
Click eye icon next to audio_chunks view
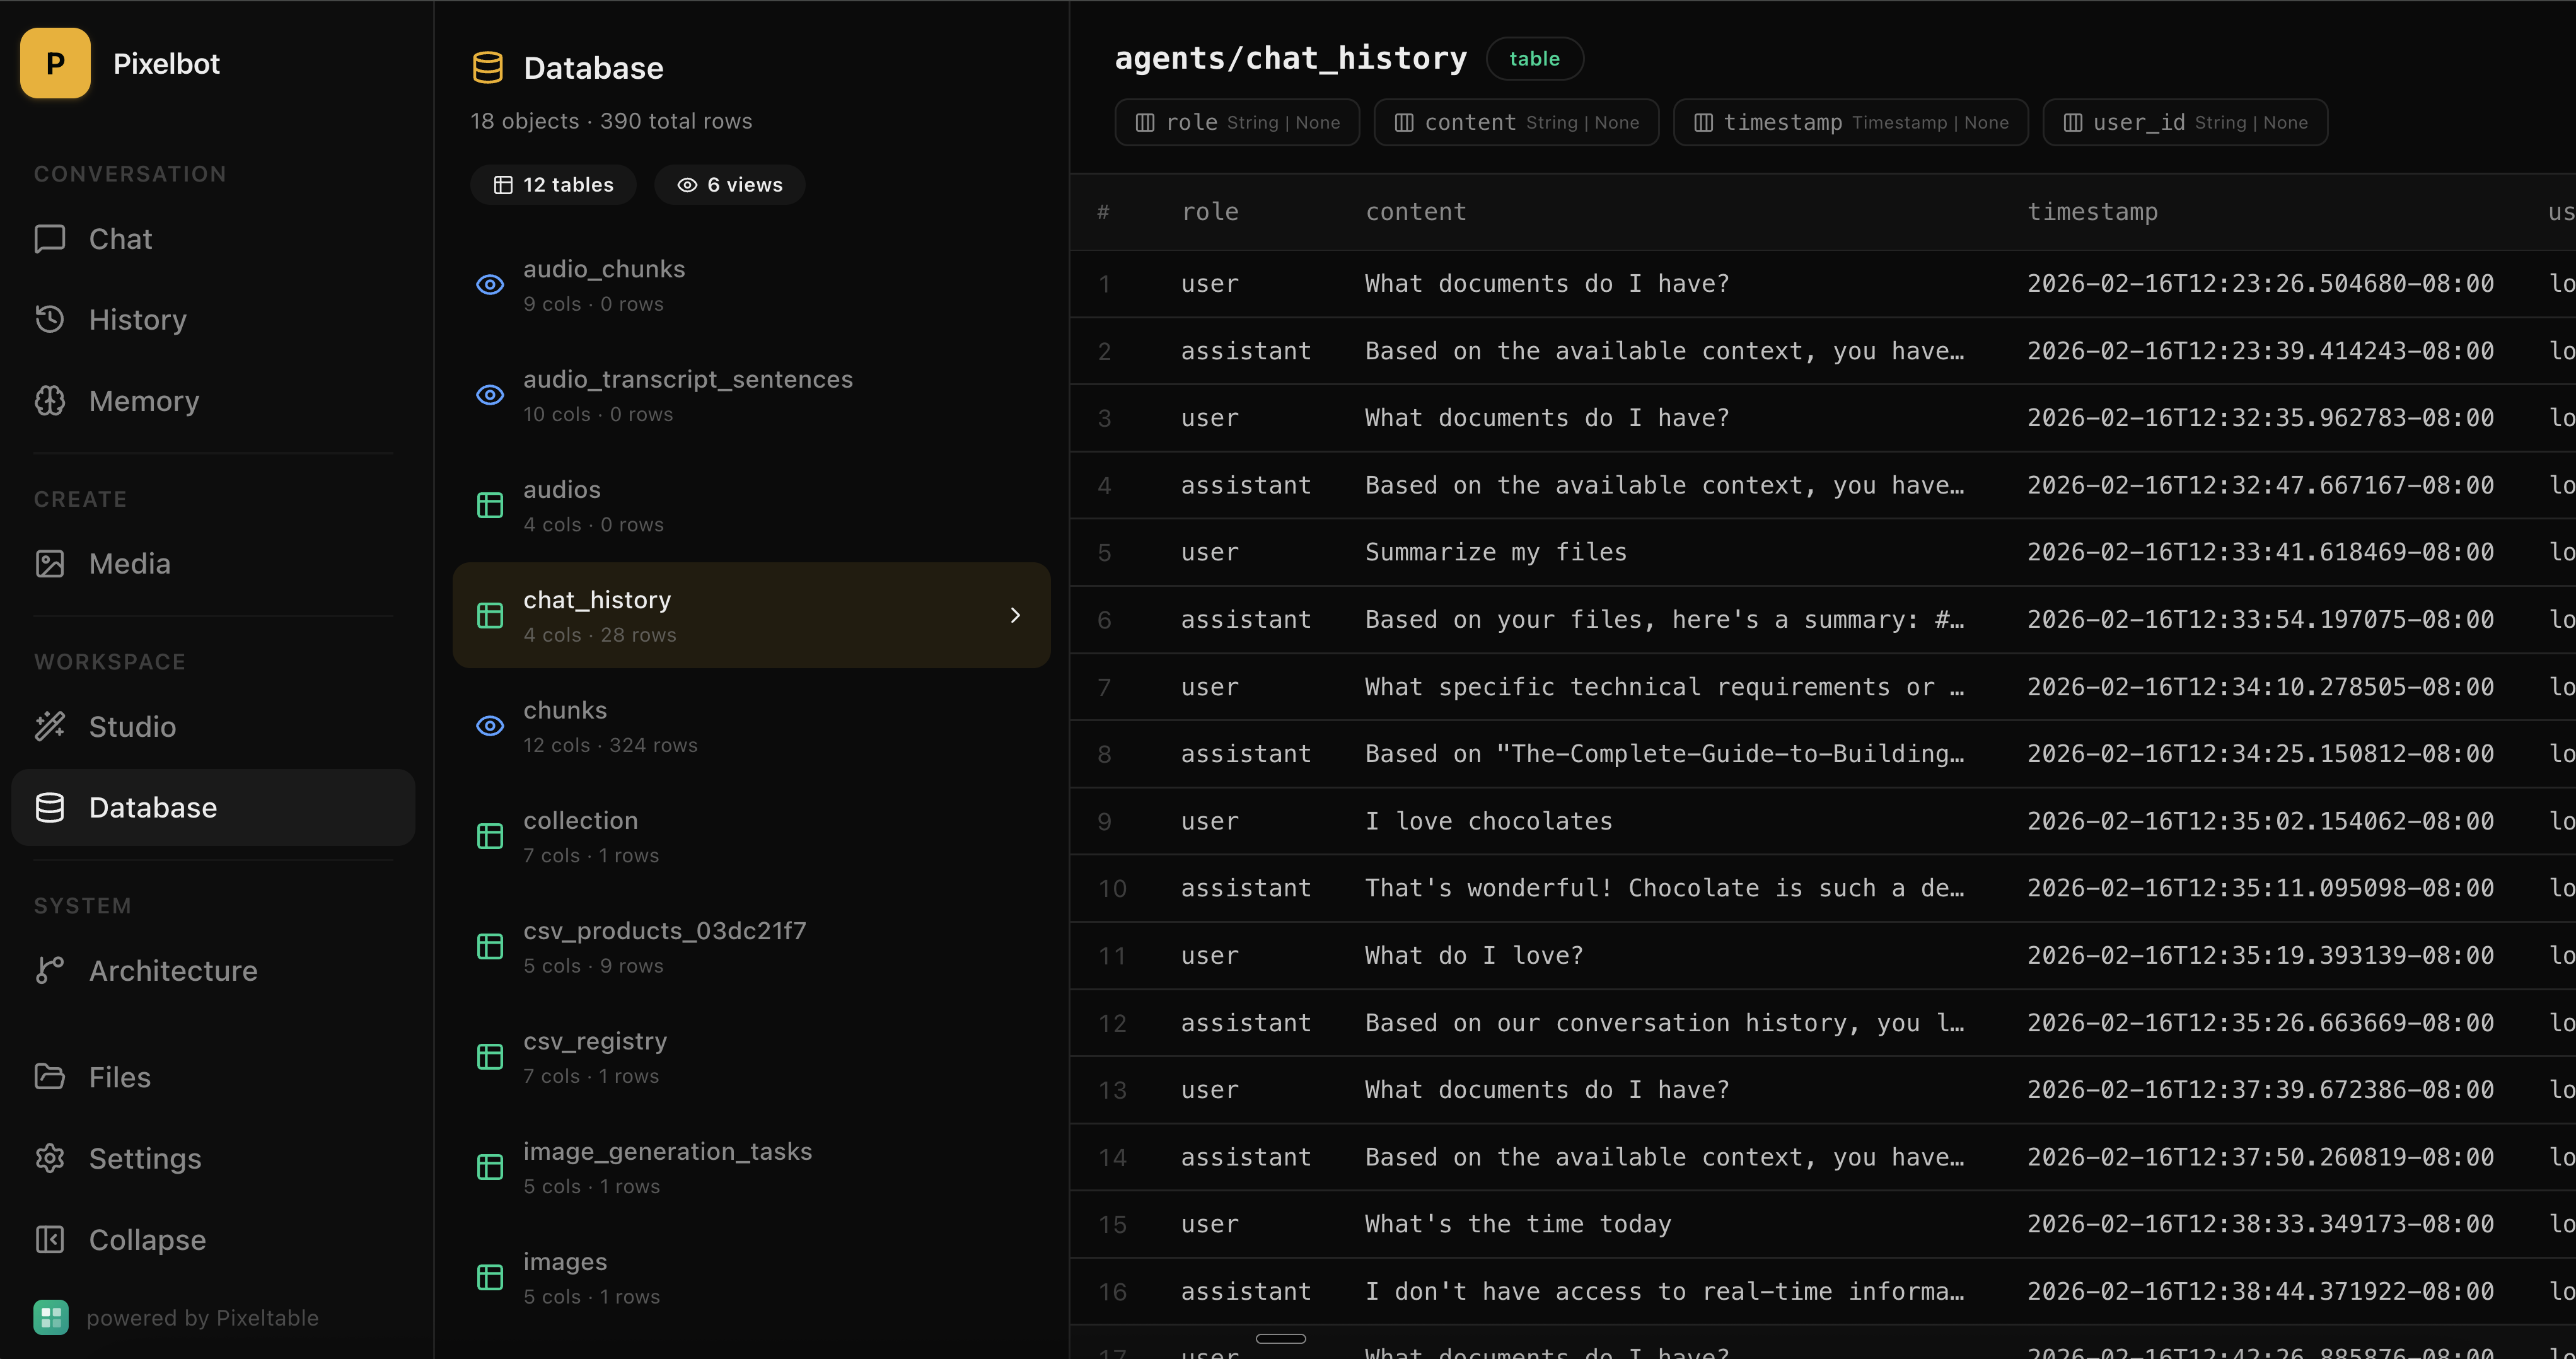(490, 285)
